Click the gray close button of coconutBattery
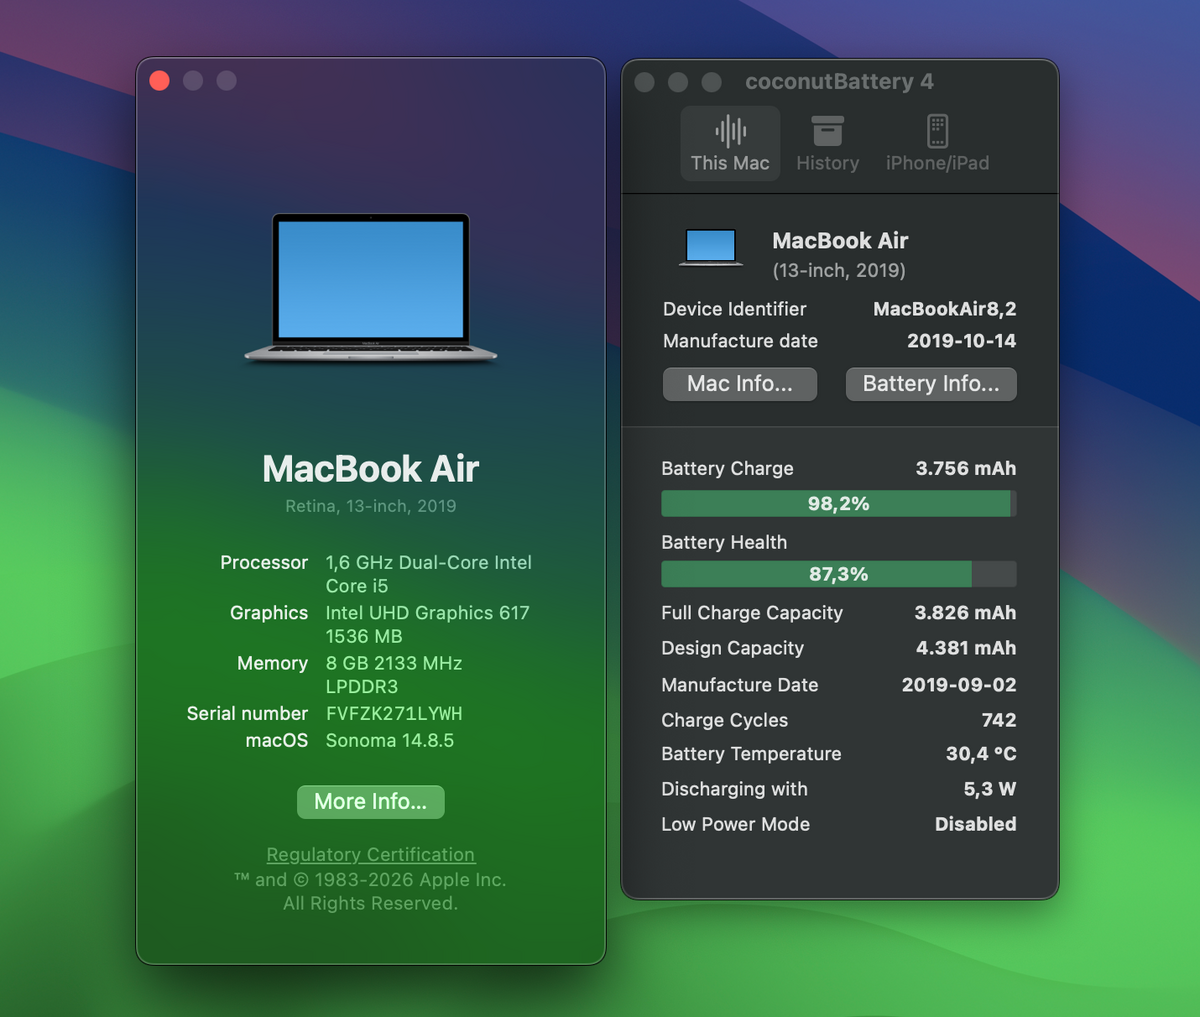Image resolution: width=1200 pixels, height=1017 pixels. tap(645, 82)
